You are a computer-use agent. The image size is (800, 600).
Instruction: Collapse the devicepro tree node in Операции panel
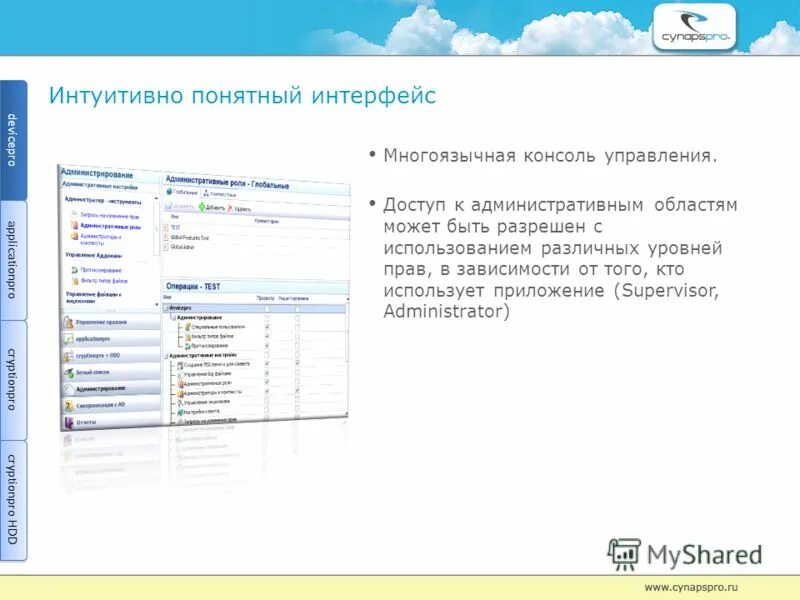[x=166, y=307]
